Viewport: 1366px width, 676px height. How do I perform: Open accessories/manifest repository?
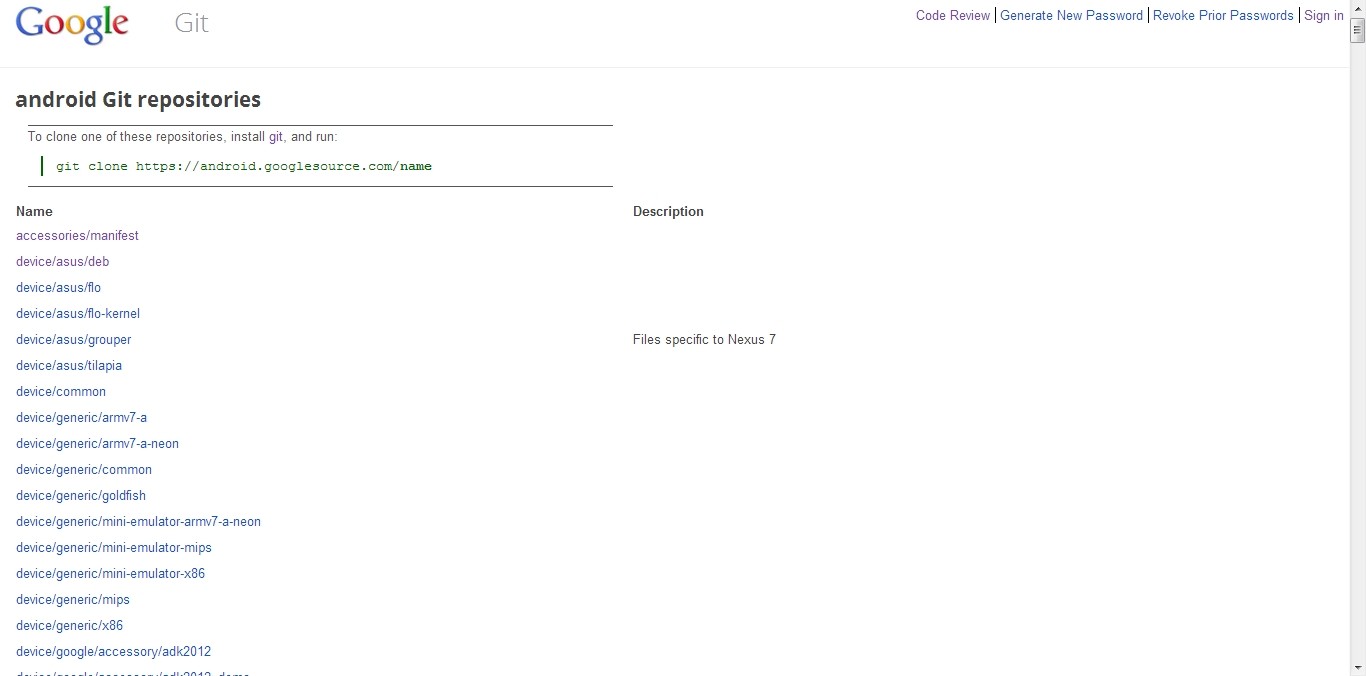(x=77, y=236)
